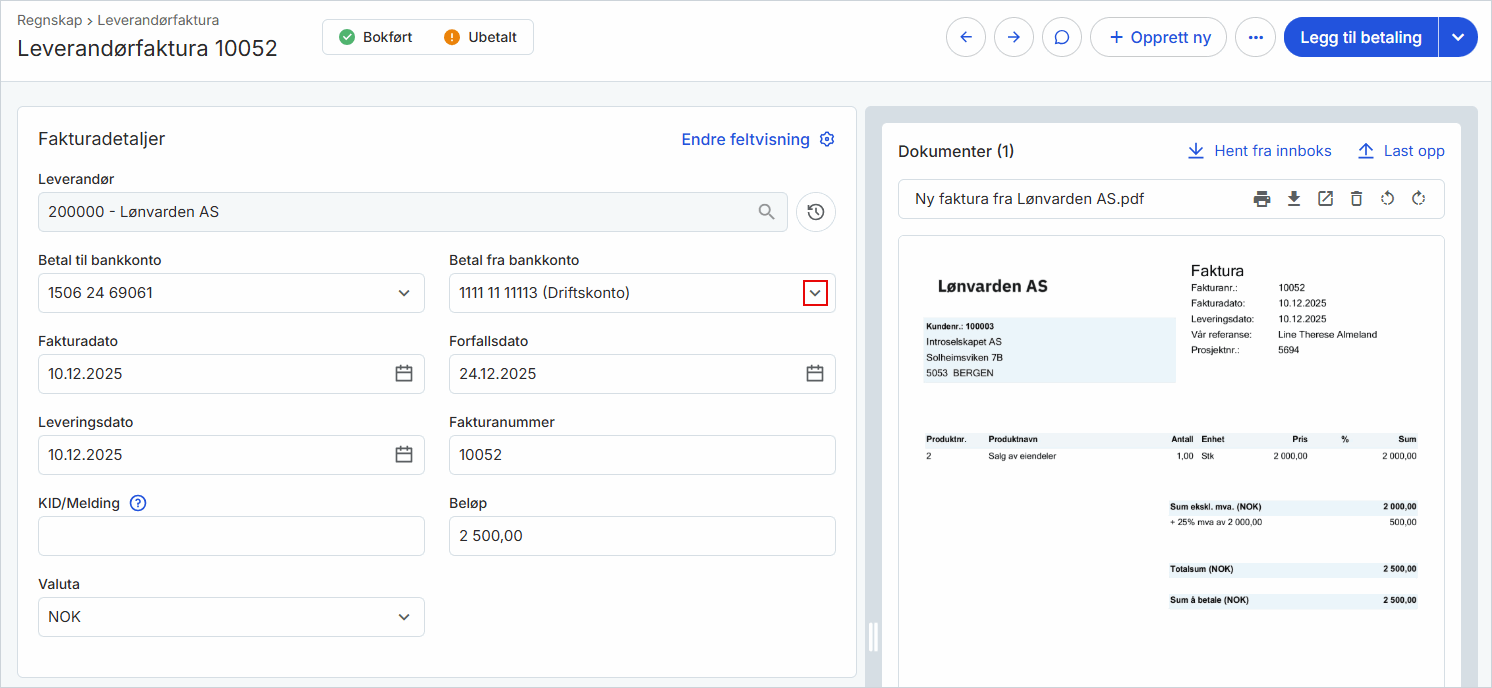This screenshot has height=688, width=1492.
Task: Go to previous invoice with left arrow
Action: pyautogui.click(x=966, y=37)
